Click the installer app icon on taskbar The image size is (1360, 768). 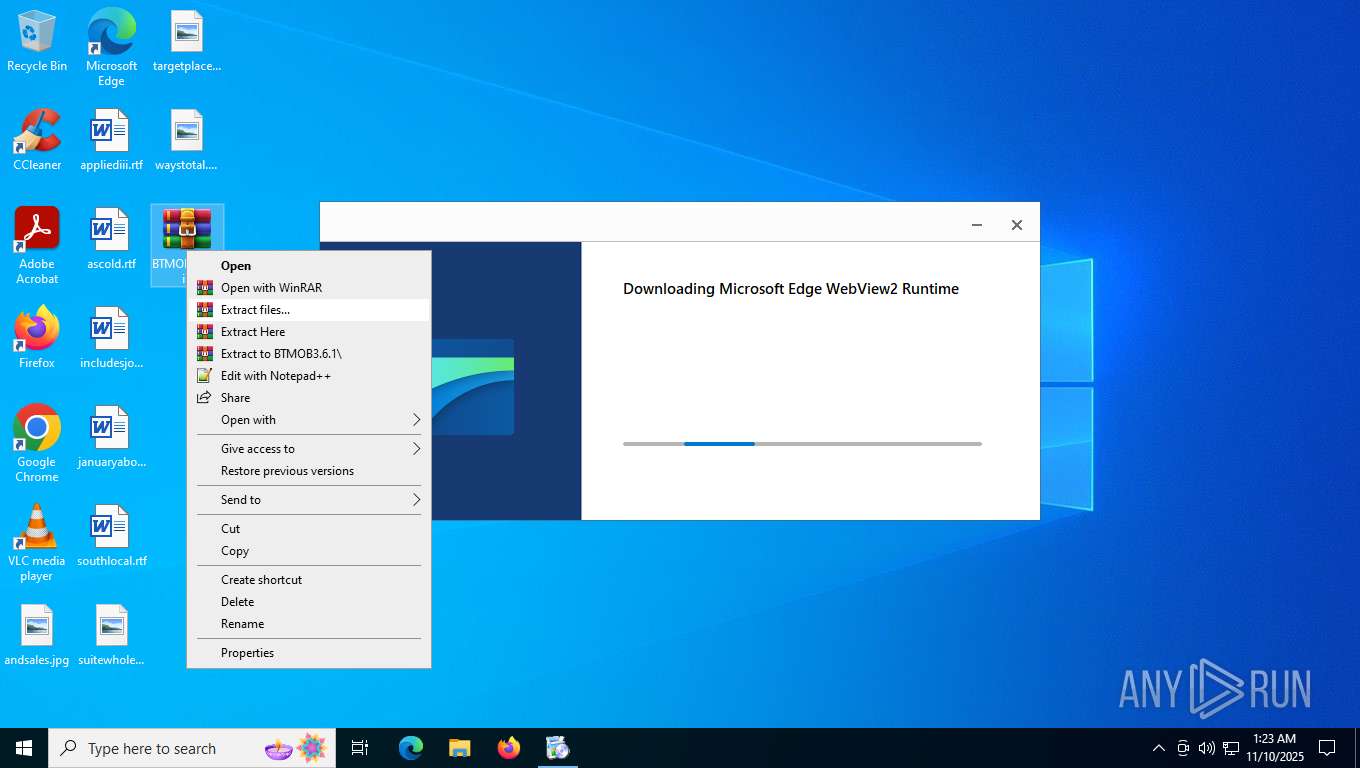pos(557,748)
